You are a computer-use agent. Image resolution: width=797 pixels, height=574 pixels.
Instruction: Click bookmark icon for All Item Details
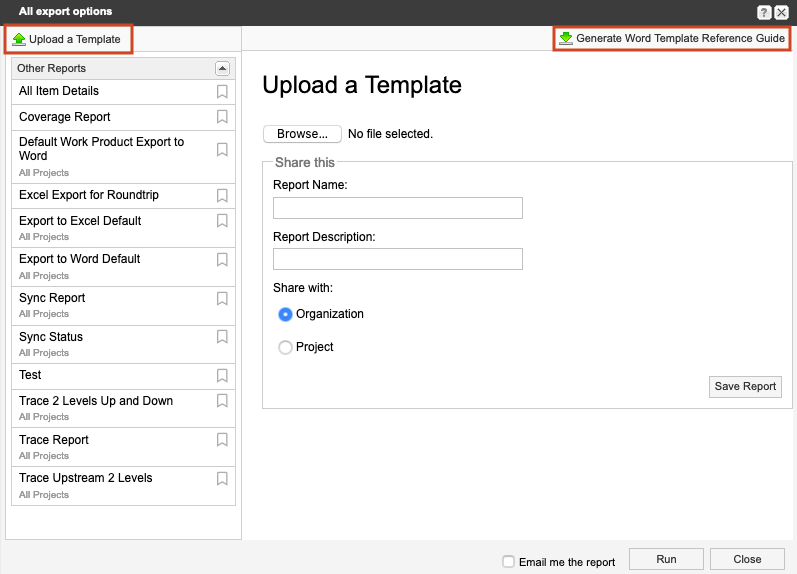[222, 92]
